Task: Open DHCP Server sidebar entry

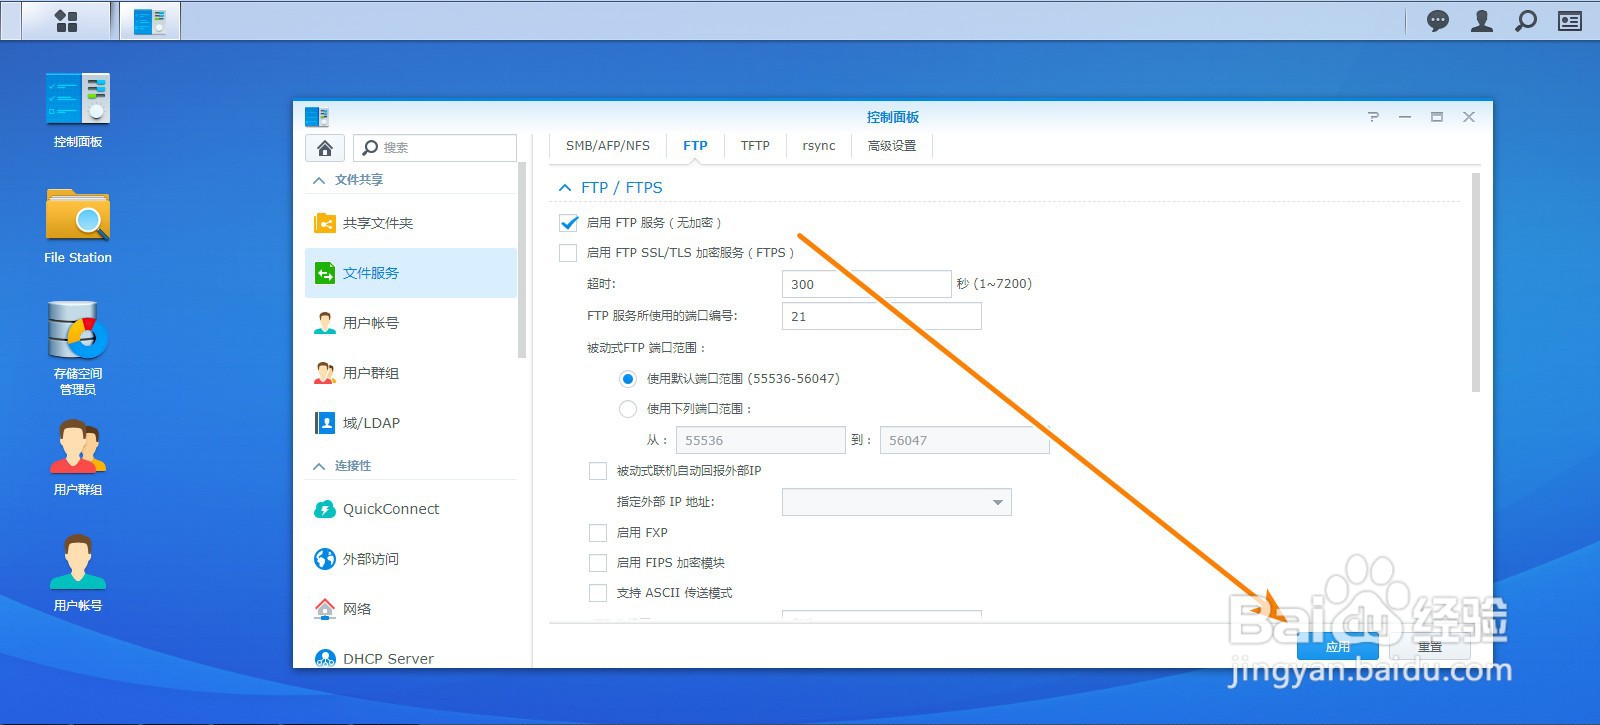Action: [411, 657]
